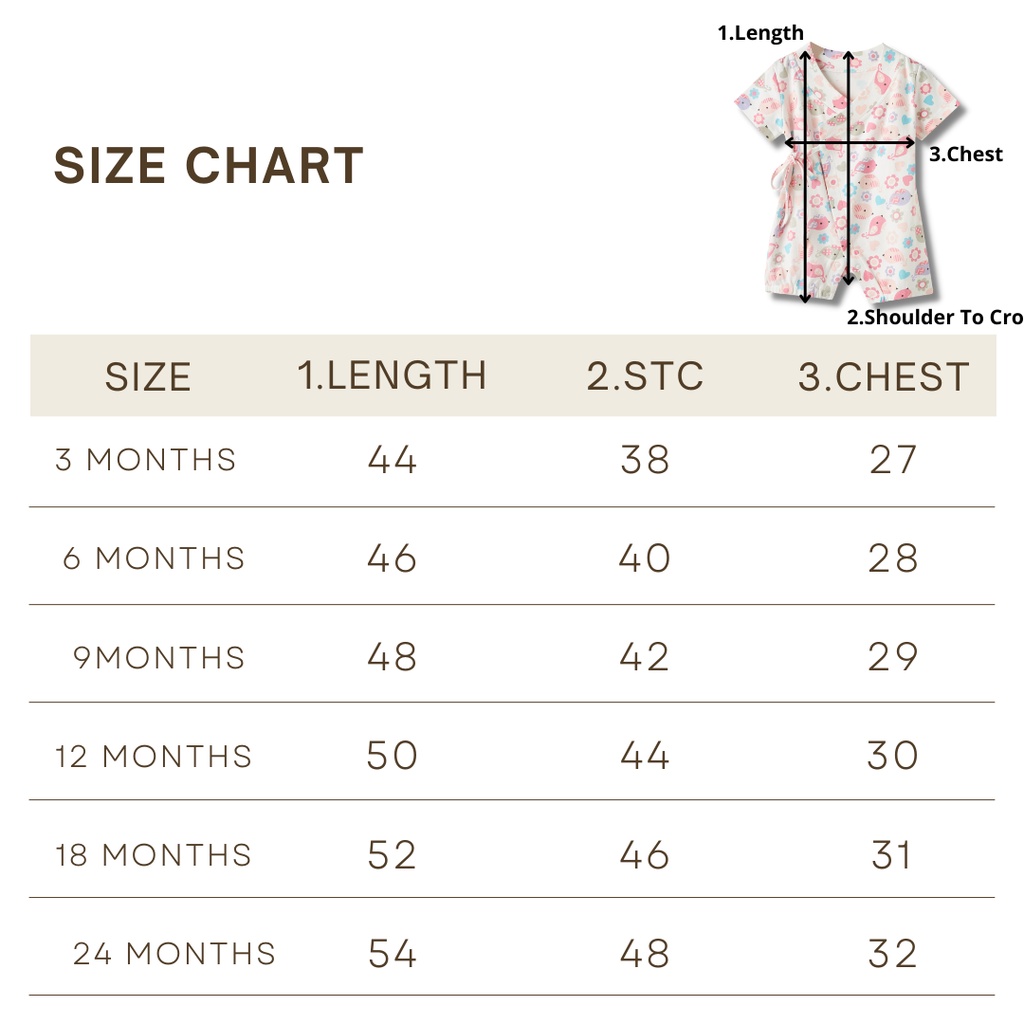
Task: Select the 1.LENGTH column header
Action: [x=392, y=376]
